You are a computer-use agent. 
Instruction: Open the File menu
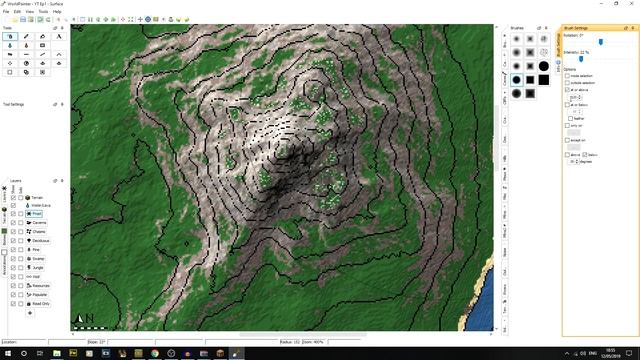click(6, 11)
